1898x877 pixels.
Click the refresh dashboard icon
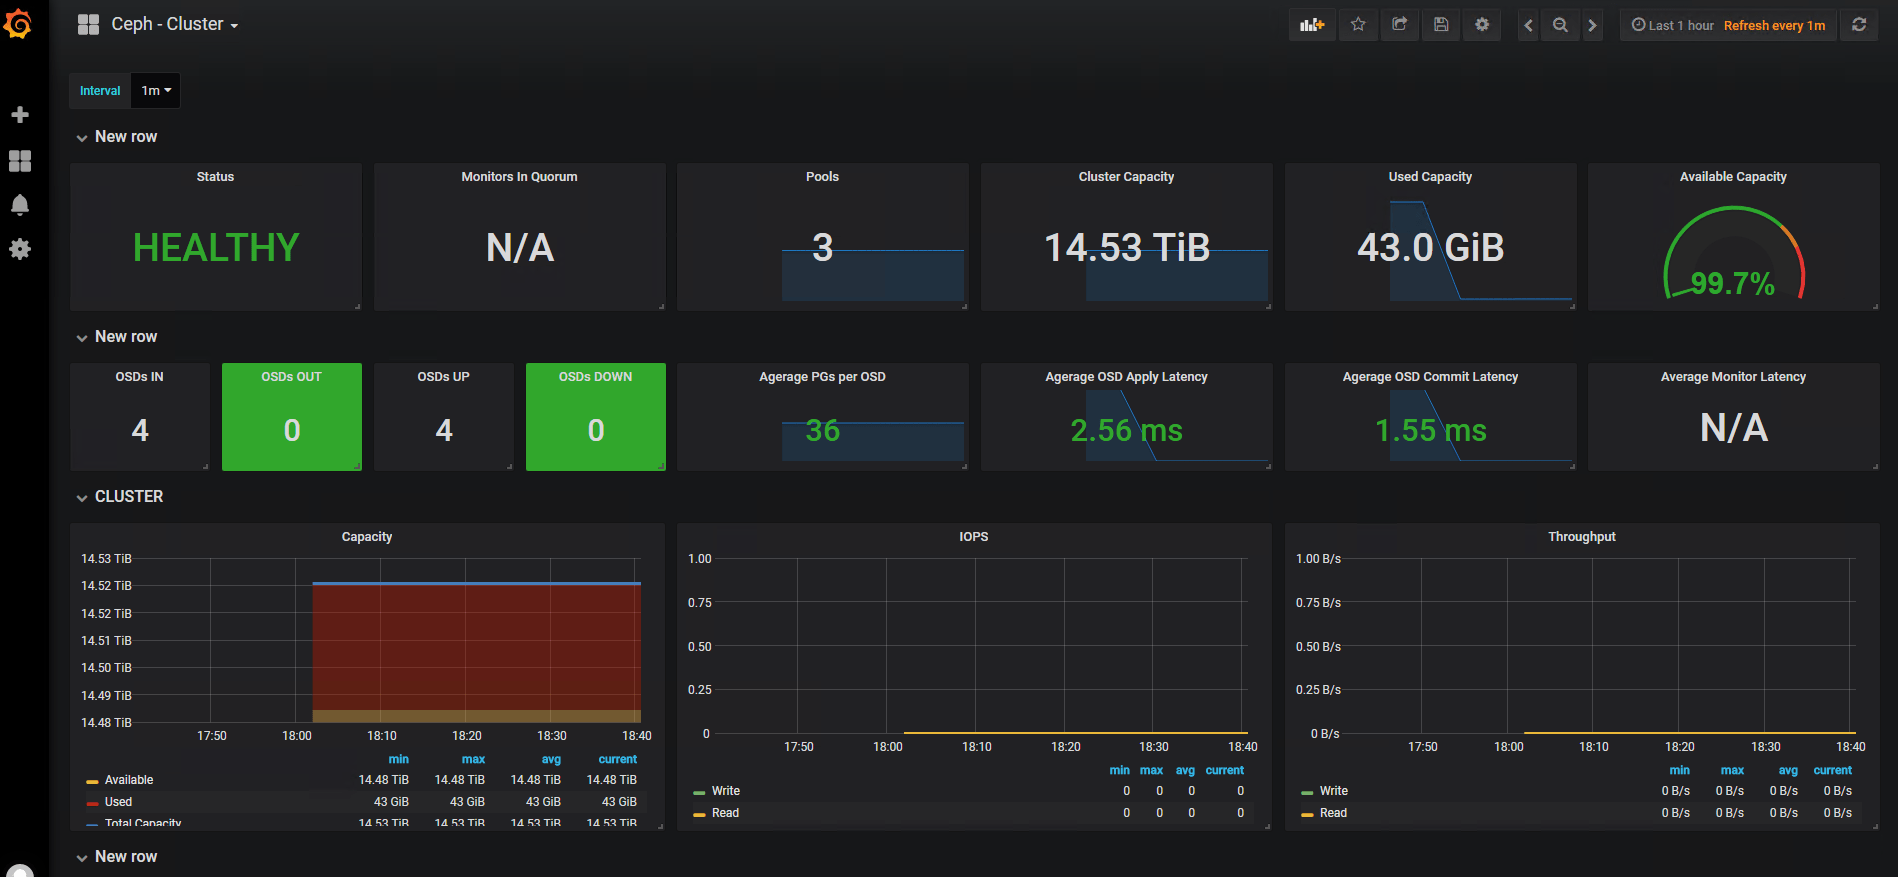point(1859,25)
